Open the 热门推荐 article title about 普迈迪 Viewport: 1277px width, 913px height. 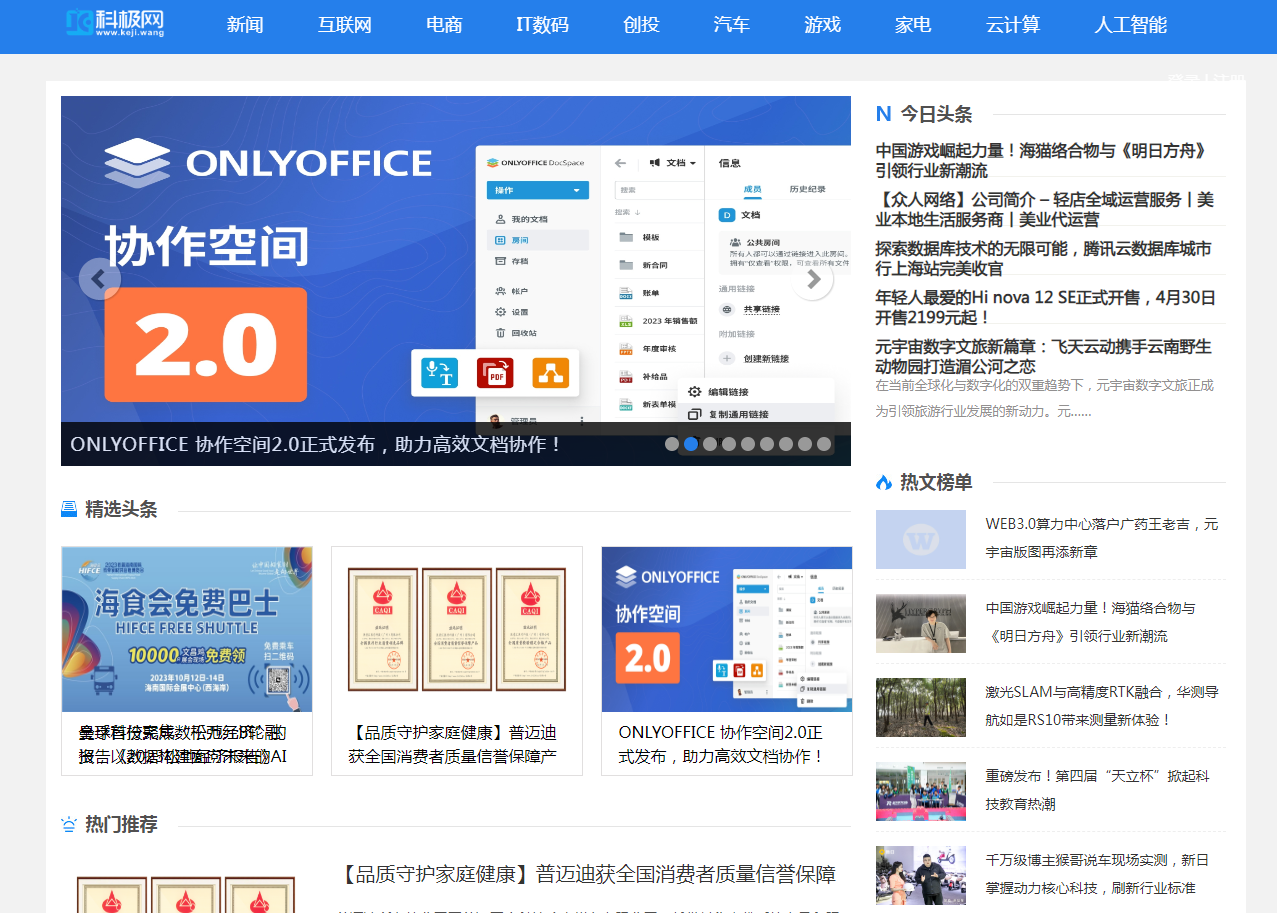click(x=587, y=875)
